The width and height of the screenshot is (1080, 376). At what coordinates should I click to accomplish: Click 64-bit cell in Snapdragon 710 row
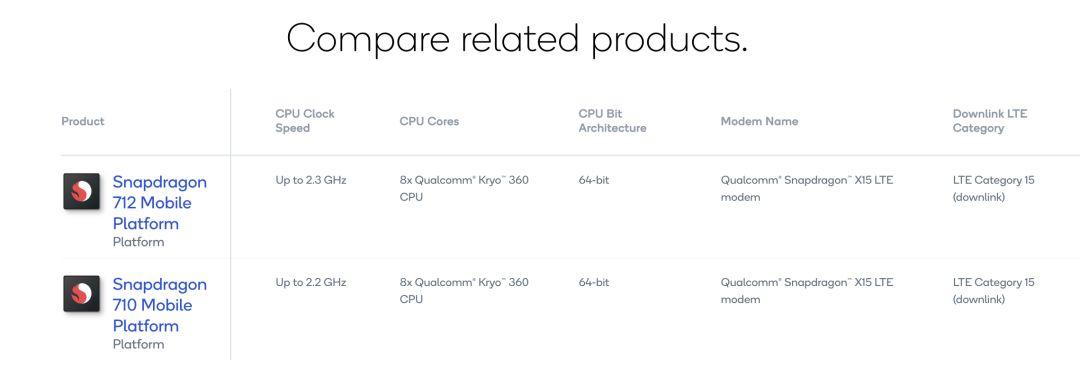[x=594, y=282]
